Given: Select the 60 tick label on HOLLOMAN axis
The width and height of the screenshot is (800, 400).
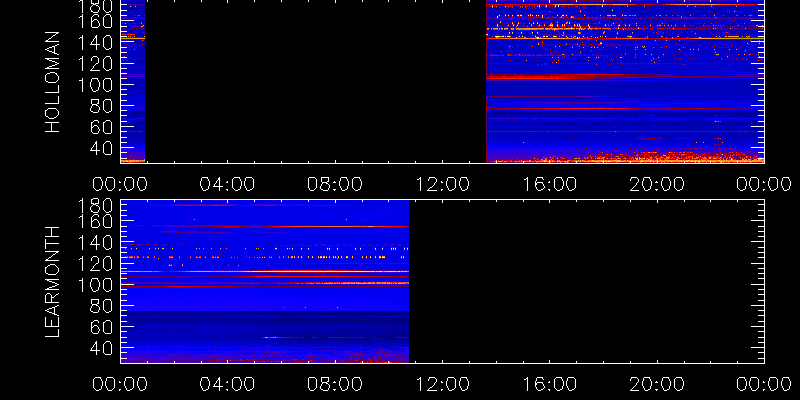Looking at the screenshot, I should (x=103, y=127).
